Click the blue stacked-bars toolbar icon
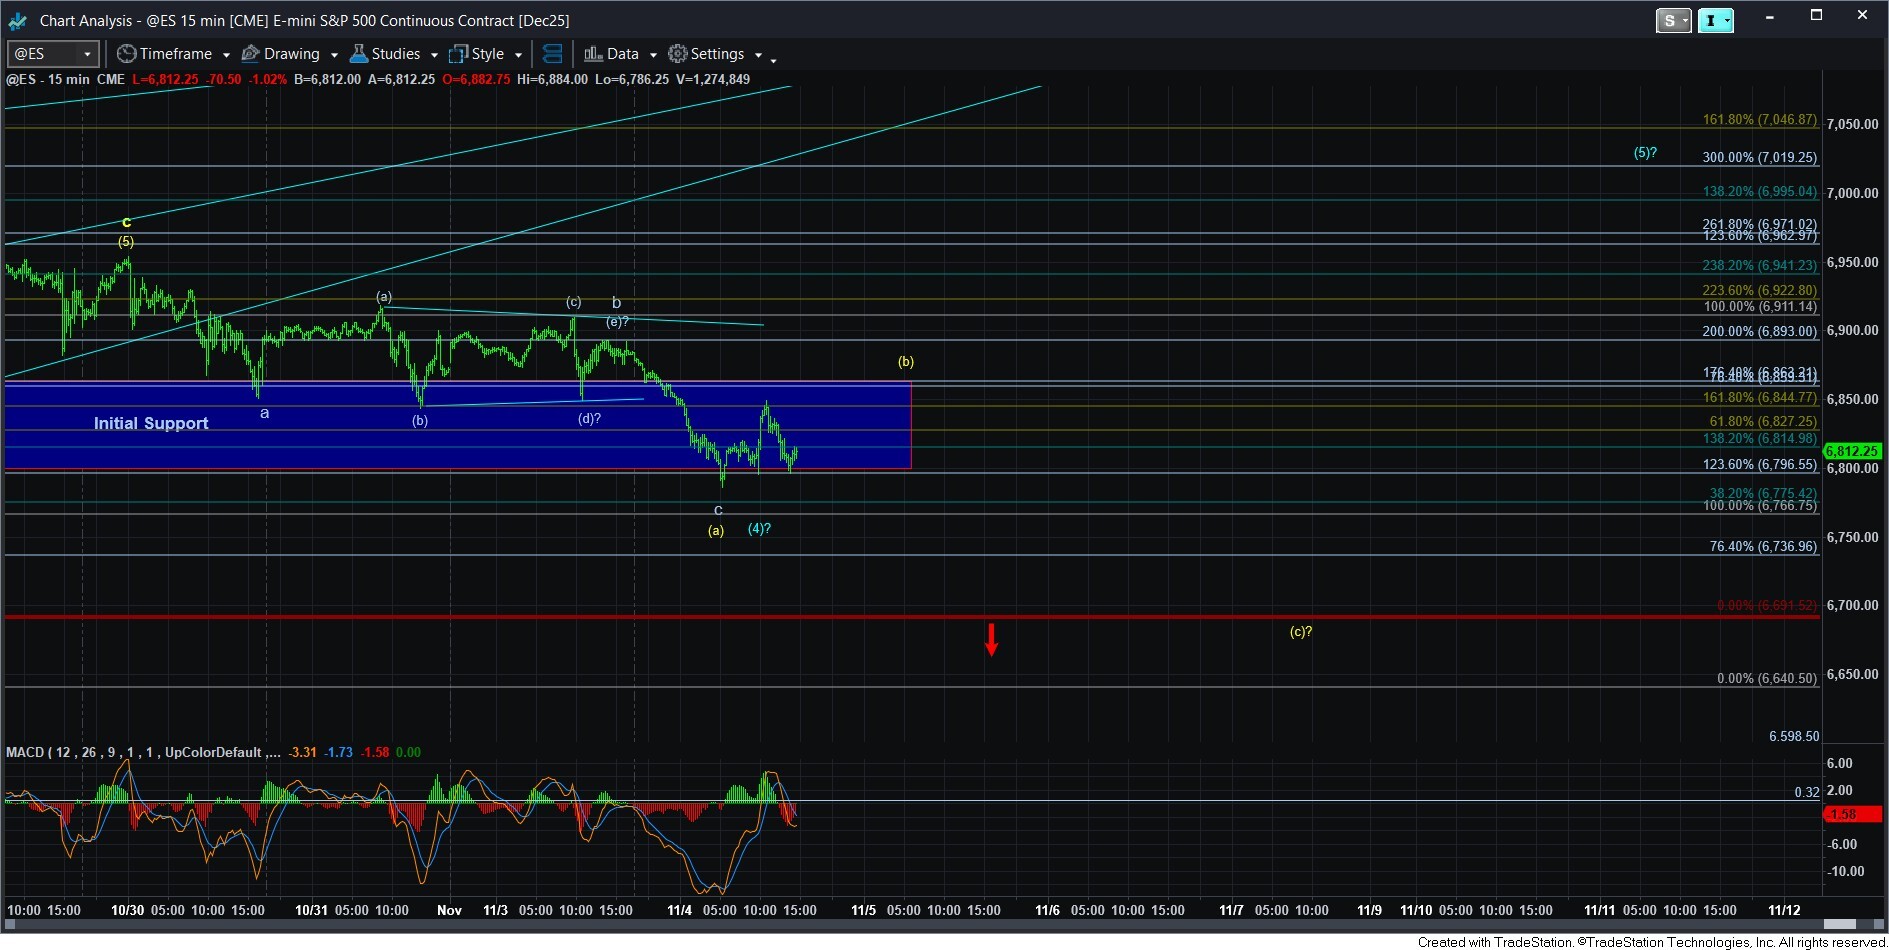1889x950 pixels. 552,54
